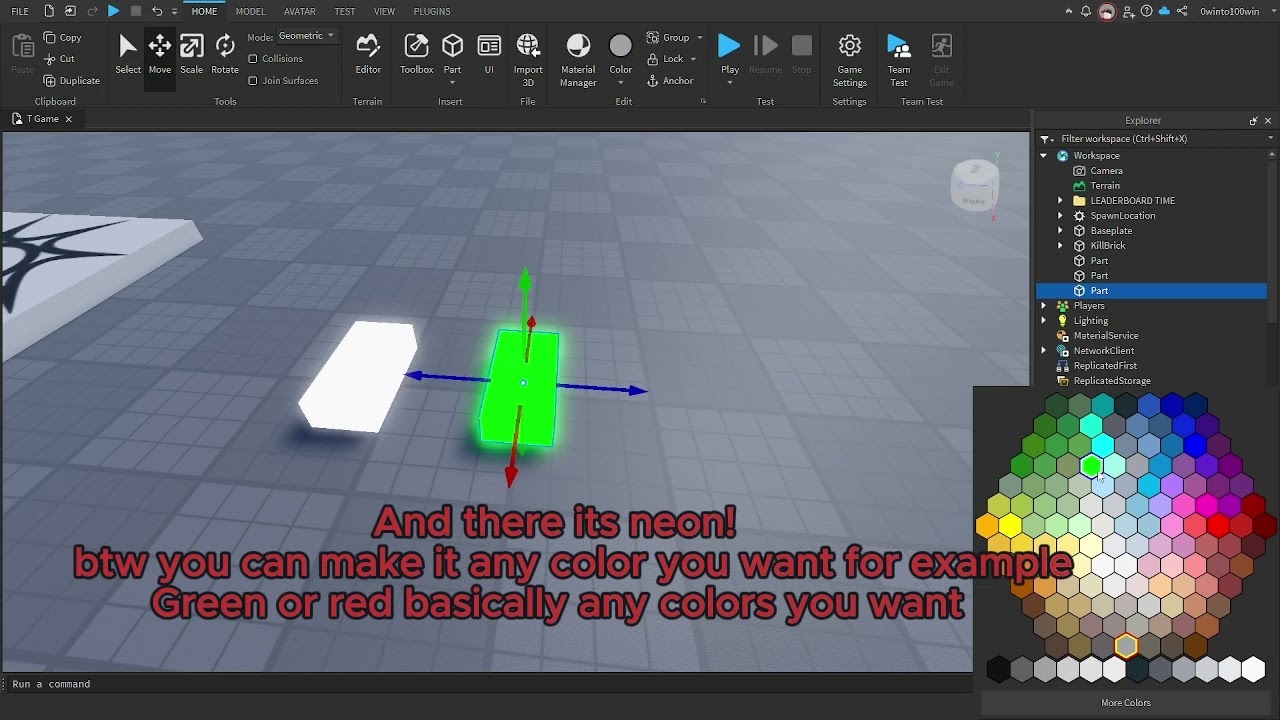This screenshot has height=720, width=1280.
Task: Open the notifications bell
Action: 1086,11
